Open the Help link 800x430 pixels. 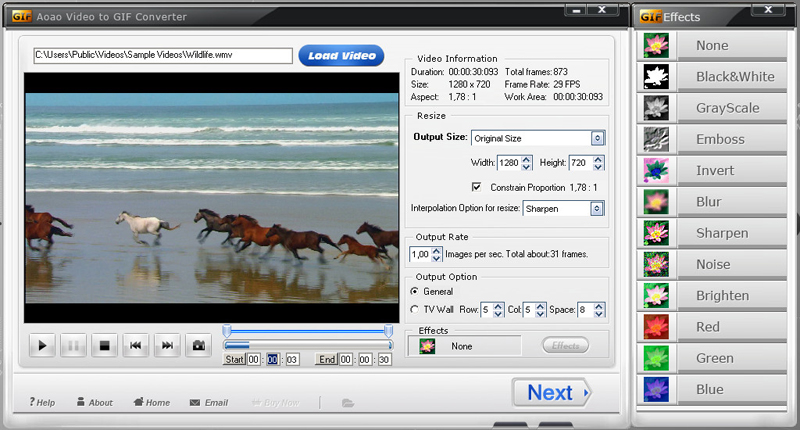point(42,402)
